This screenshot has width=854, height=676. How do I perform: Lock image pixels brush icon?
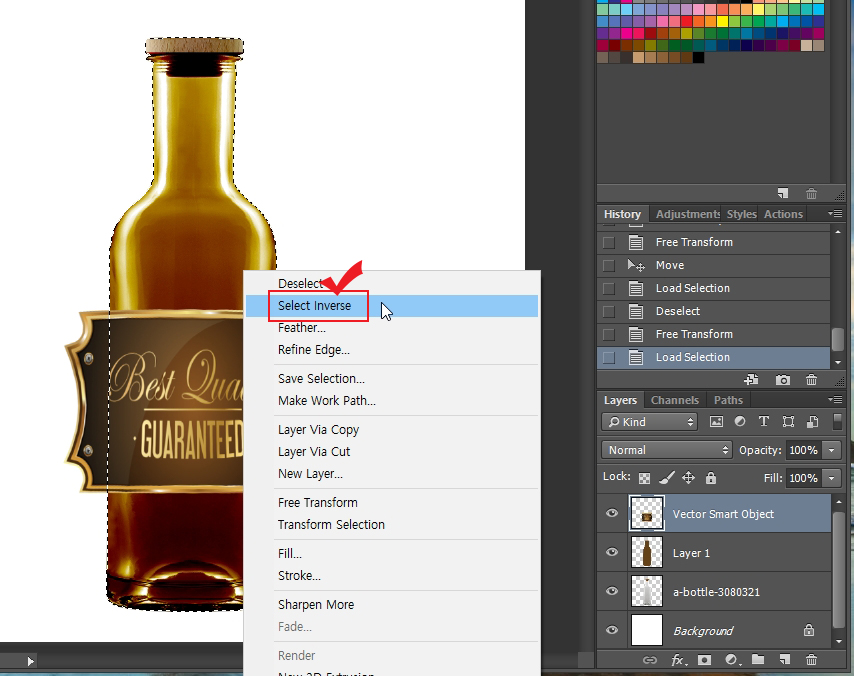667,478
